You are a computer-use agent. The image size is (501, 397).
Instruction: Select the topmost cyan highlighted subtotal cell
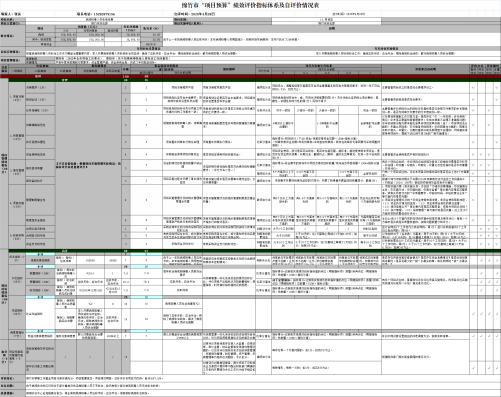[x=40, y=254]
